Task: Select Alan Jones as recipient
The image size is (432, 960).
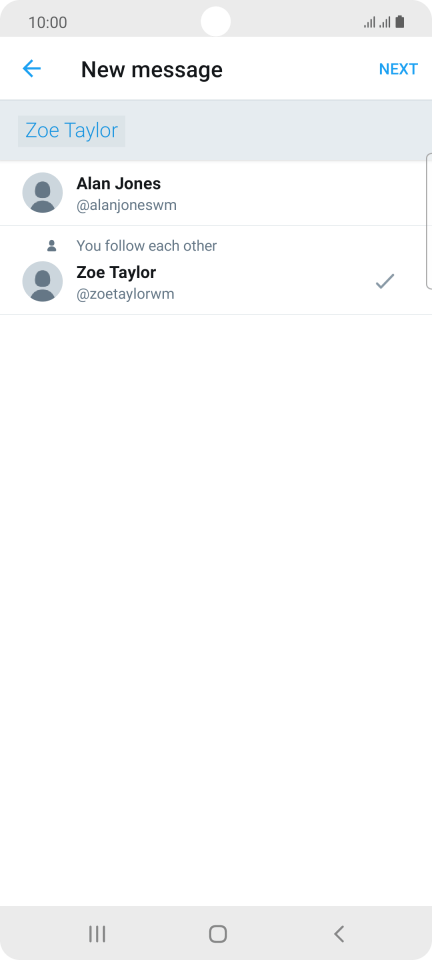Action: pyautogui.click(x=216, y=193)
